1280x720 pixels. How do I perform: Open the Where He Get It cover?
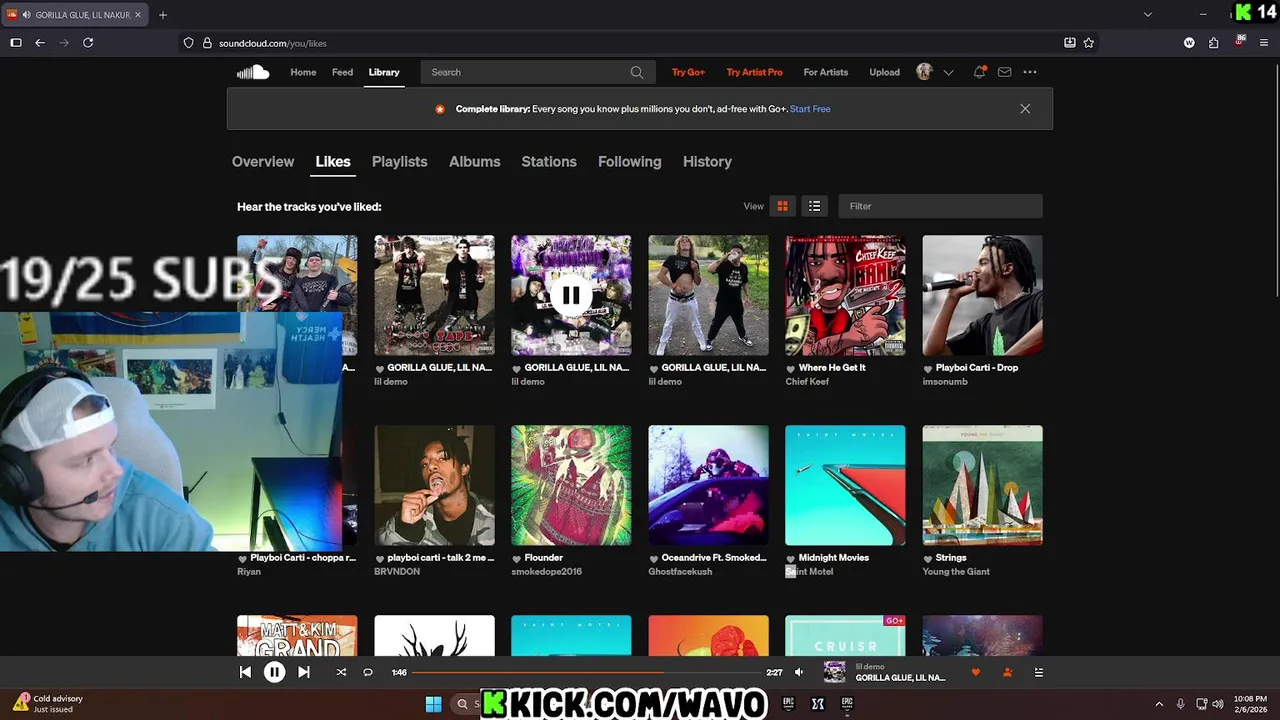(845, 295)
